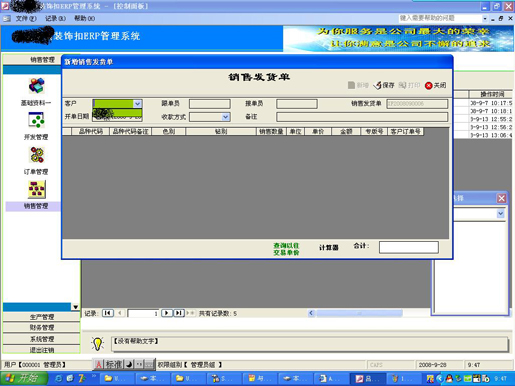
Task: Open the 订单管理 gears icon
Action: [x=37, y=155]
